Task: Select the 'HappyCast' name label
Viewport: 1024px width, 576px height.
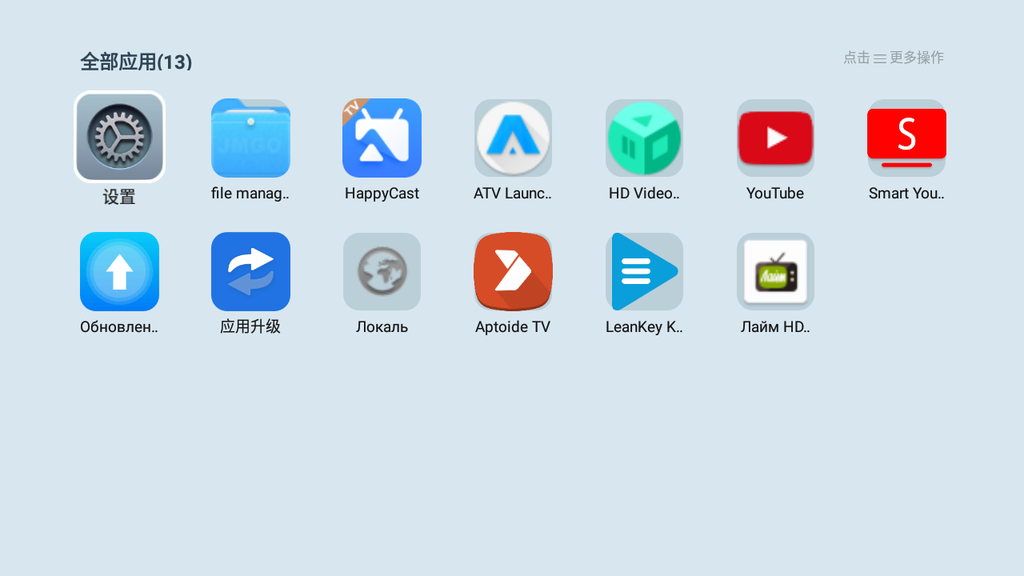Action: (381, 194)
